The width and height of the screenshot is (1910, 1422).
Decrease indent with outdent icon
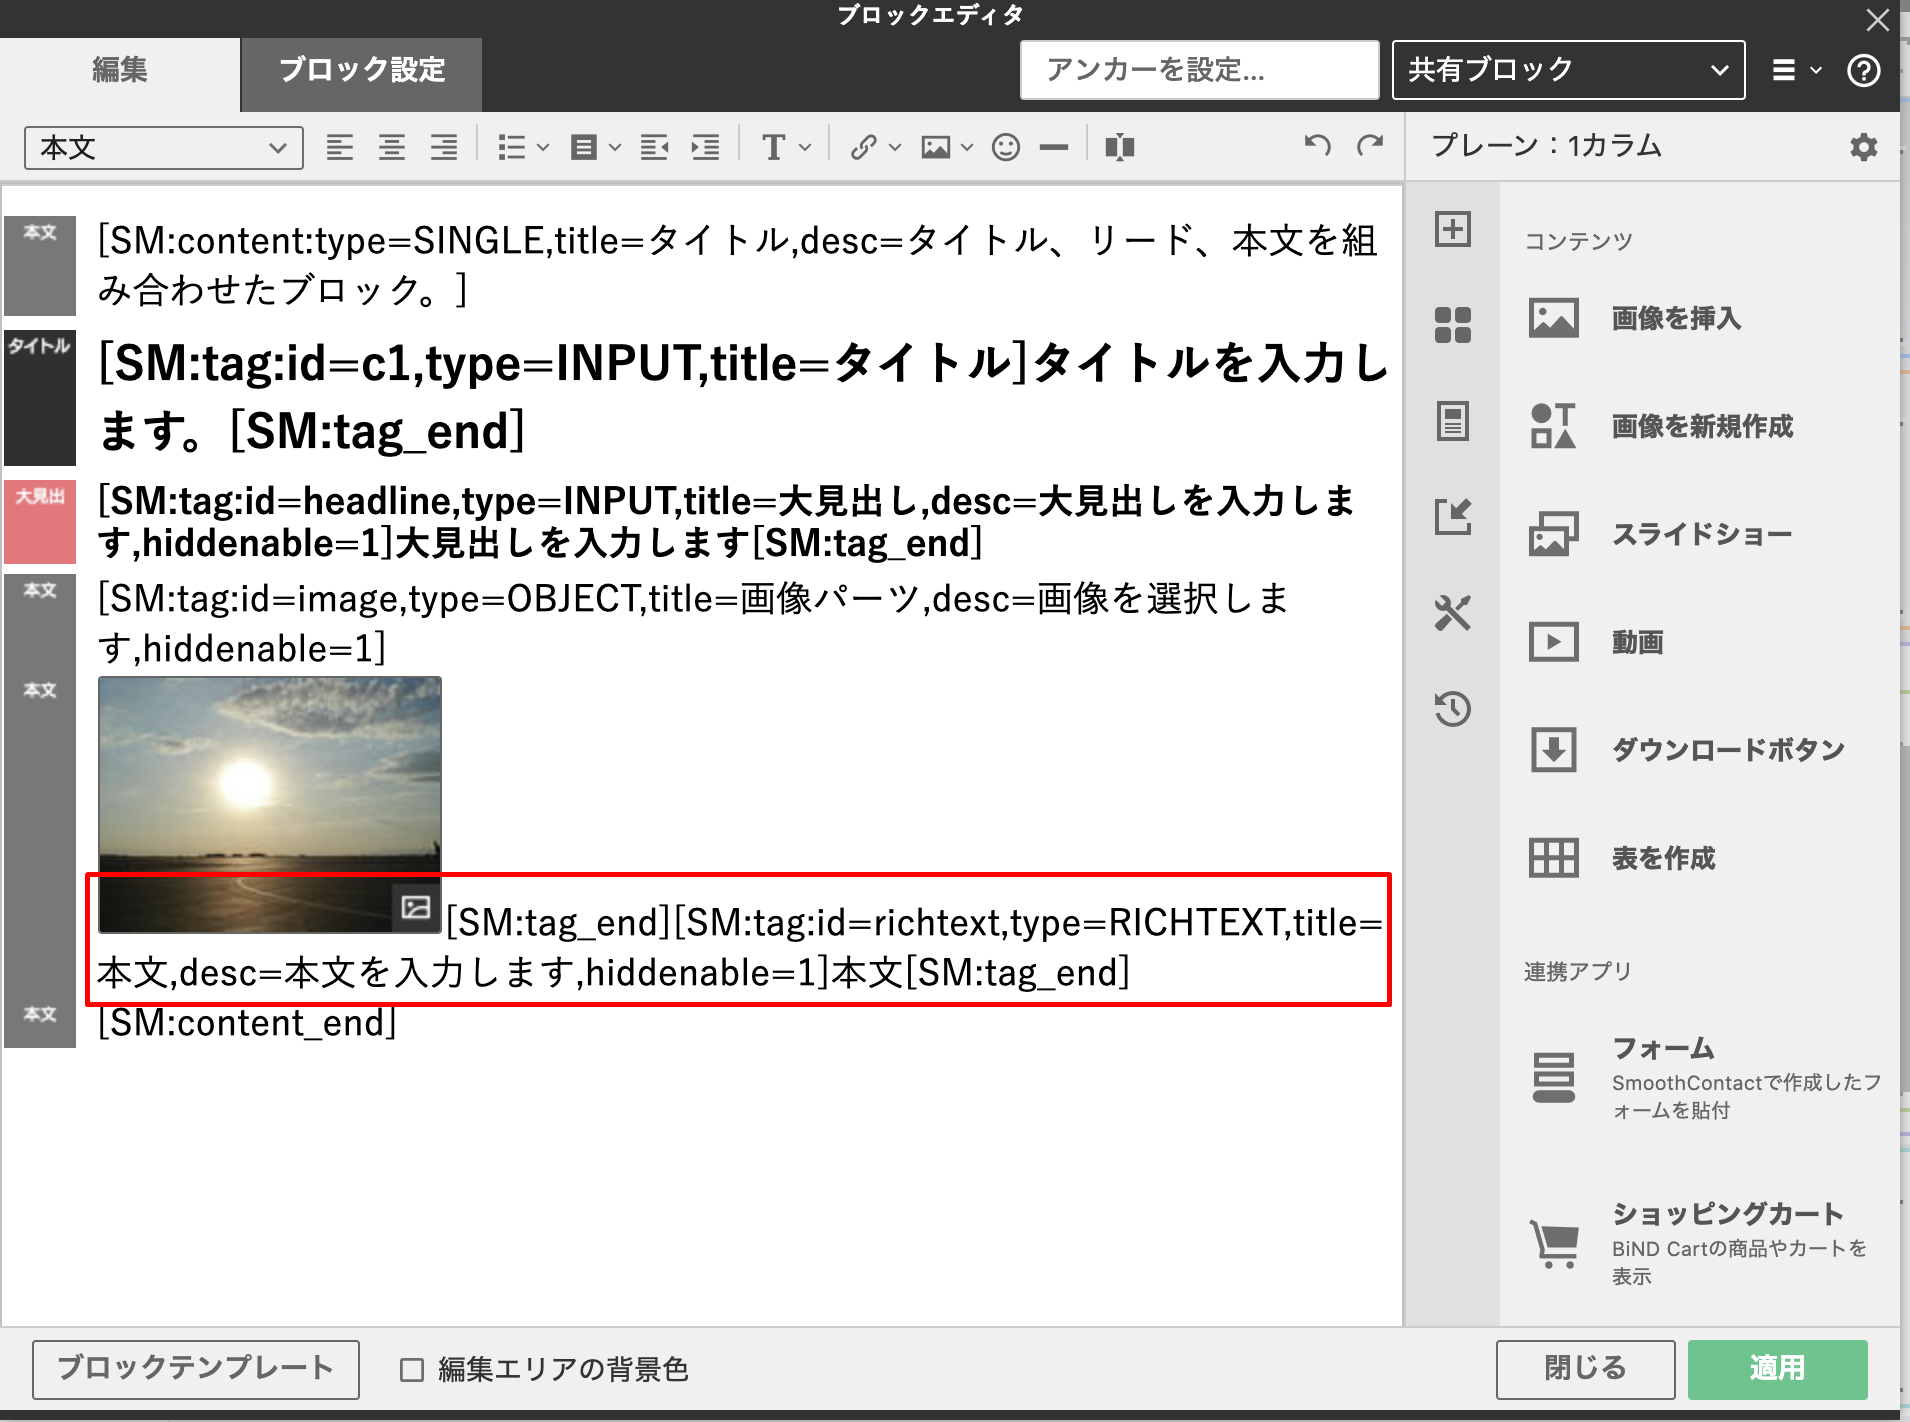pyautogui.click(x=655, y=148)
